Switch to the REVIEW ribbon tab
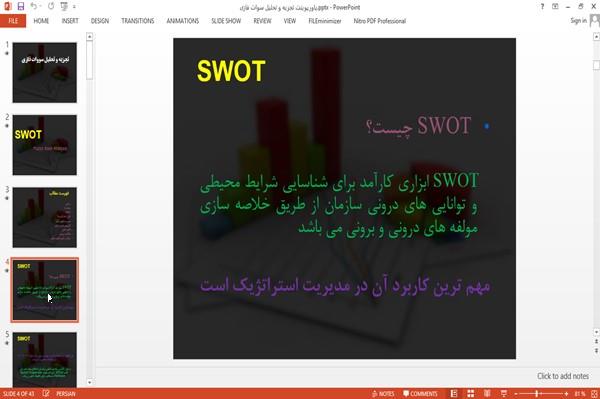The image size is (600, 399). pos(262,21)
